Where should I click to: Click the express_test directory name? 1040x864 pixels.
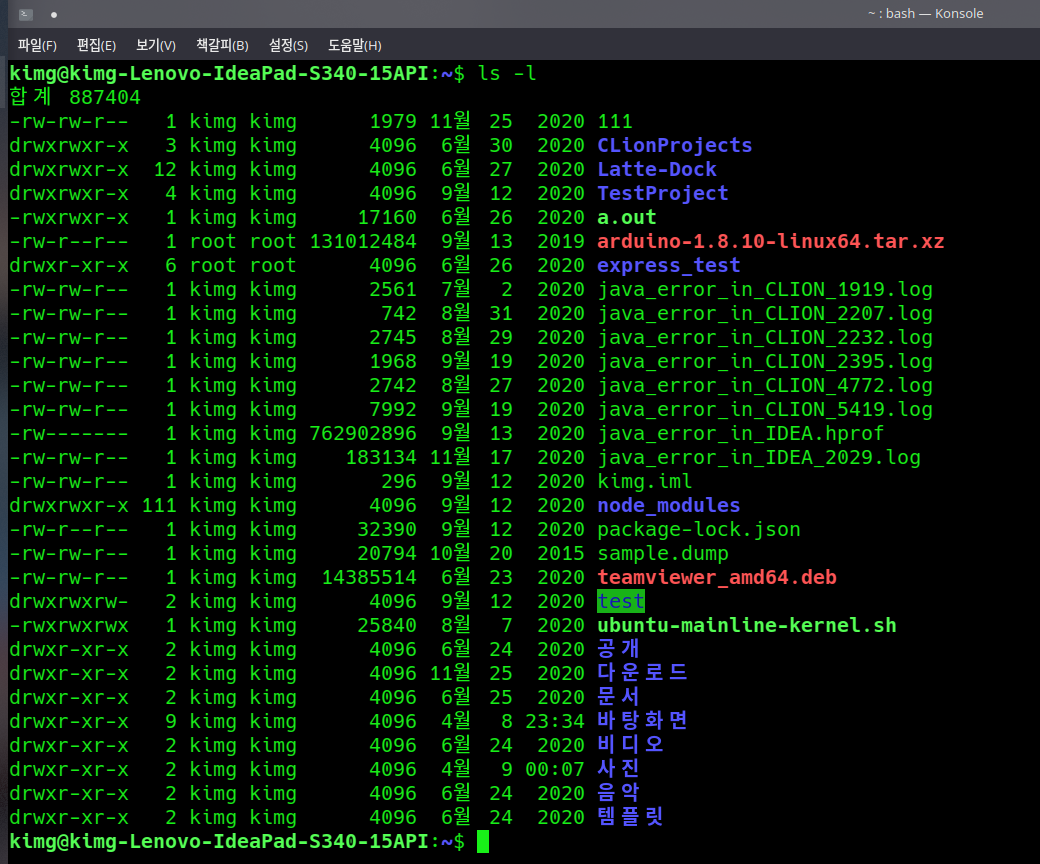coord(669,265)
